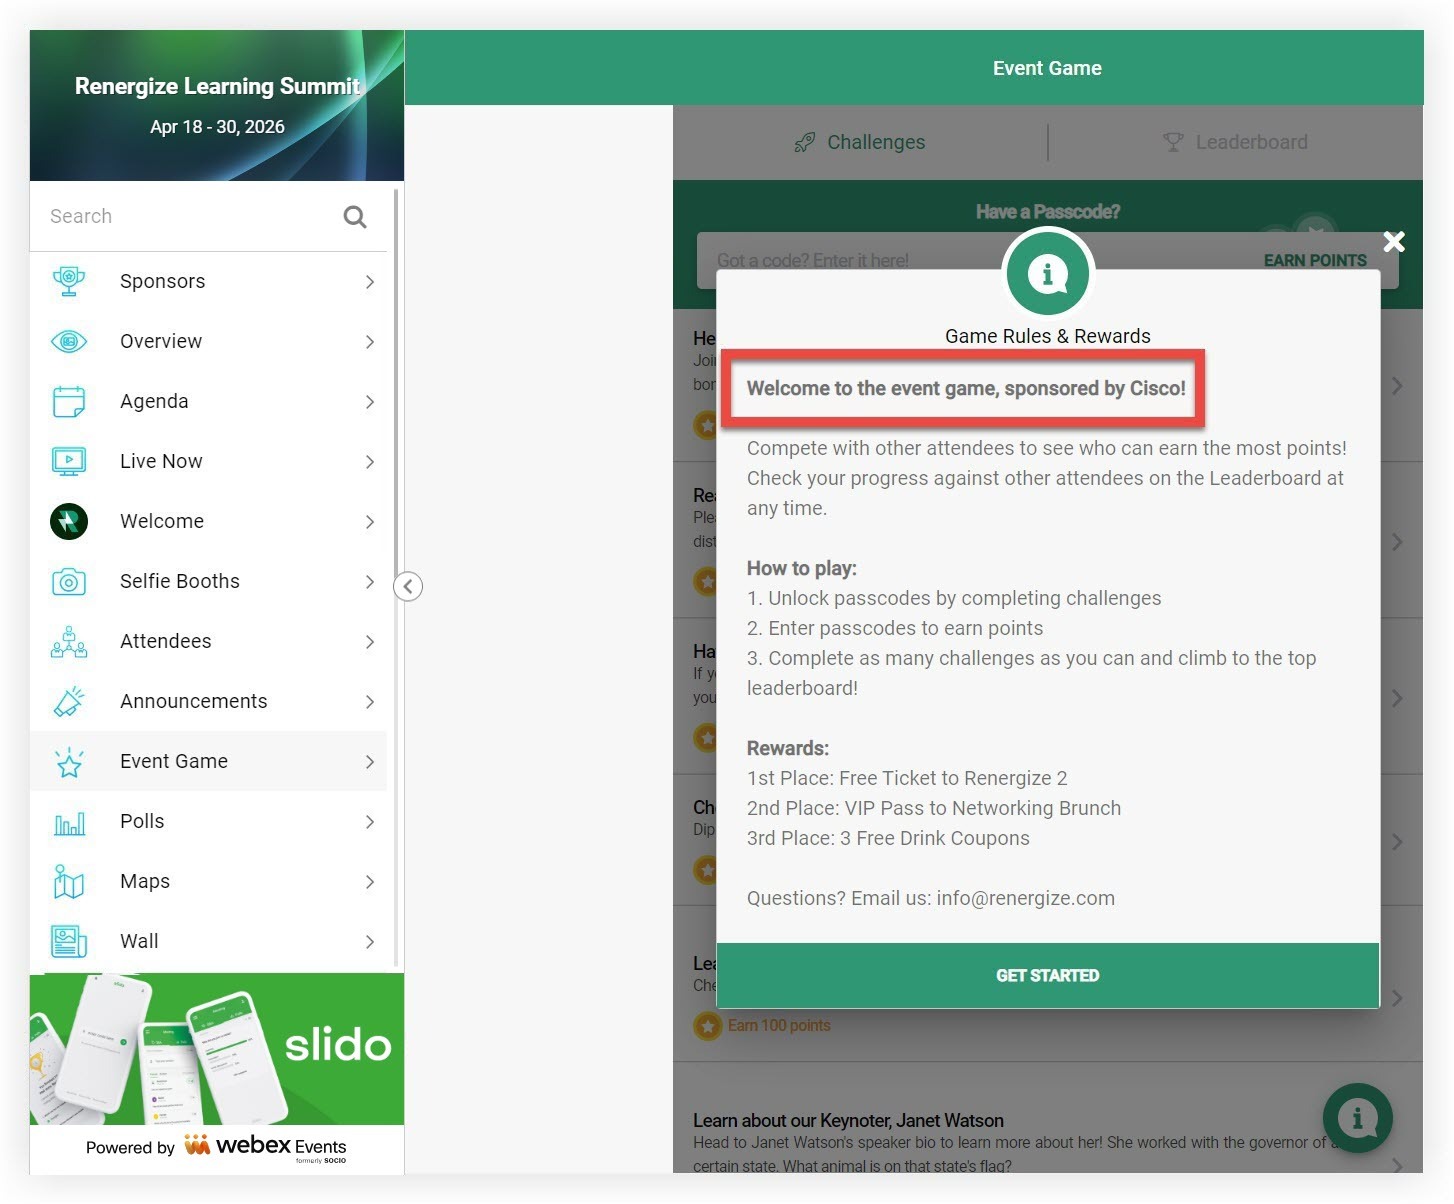
Task: Click the Announcements megaphone icon
Action: pos(69,701)
